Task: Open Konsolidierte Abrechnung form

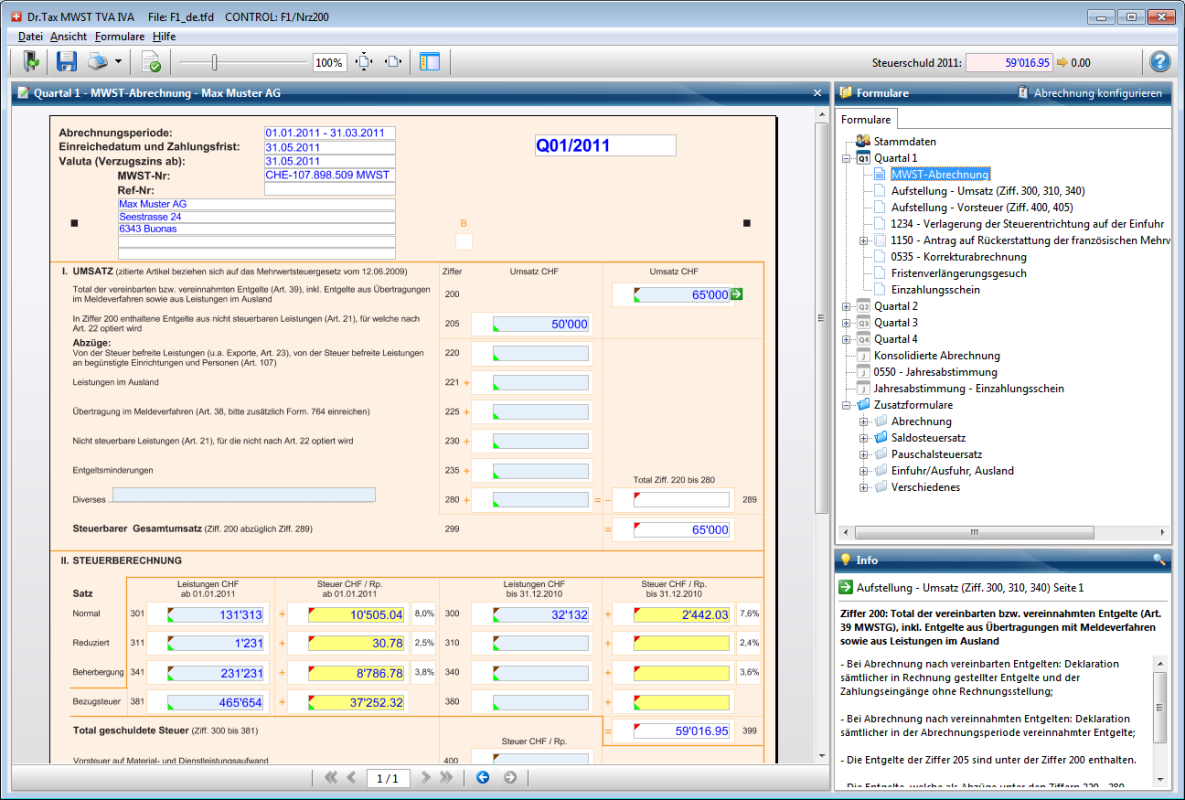Action: tap(936, 356)
